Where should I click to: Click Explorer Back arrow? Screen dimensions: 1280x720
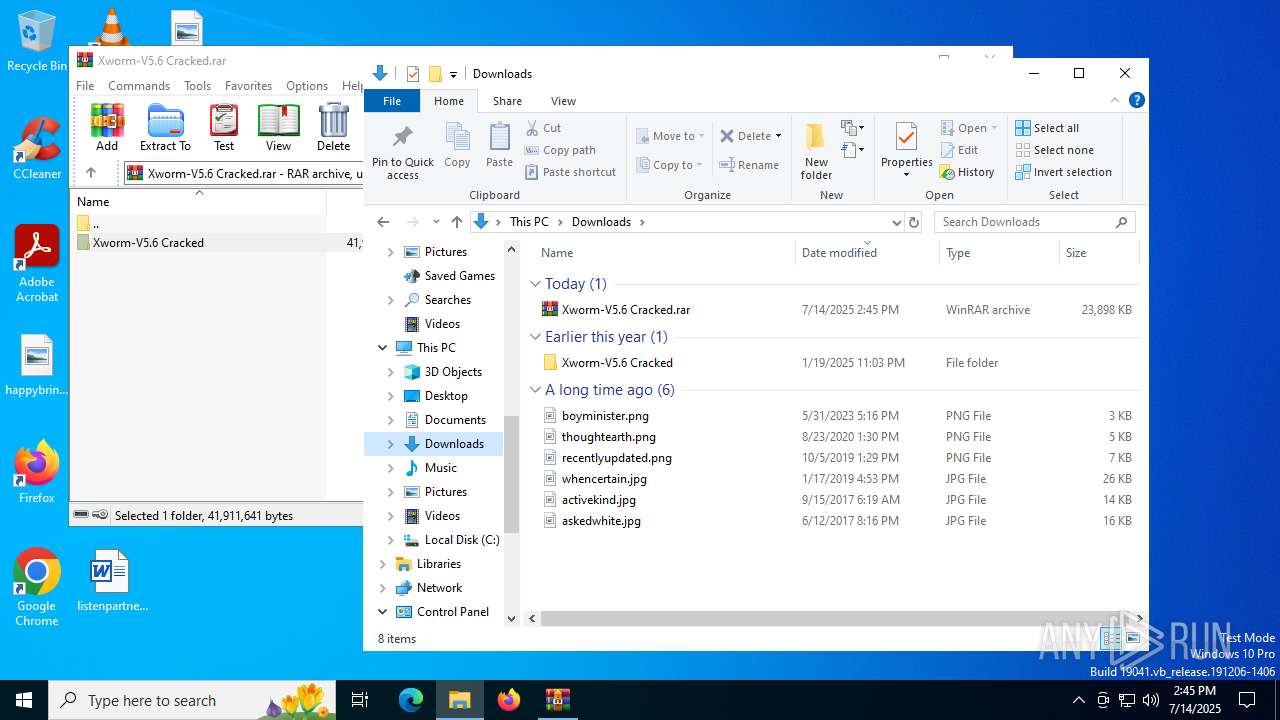[383, 222]
